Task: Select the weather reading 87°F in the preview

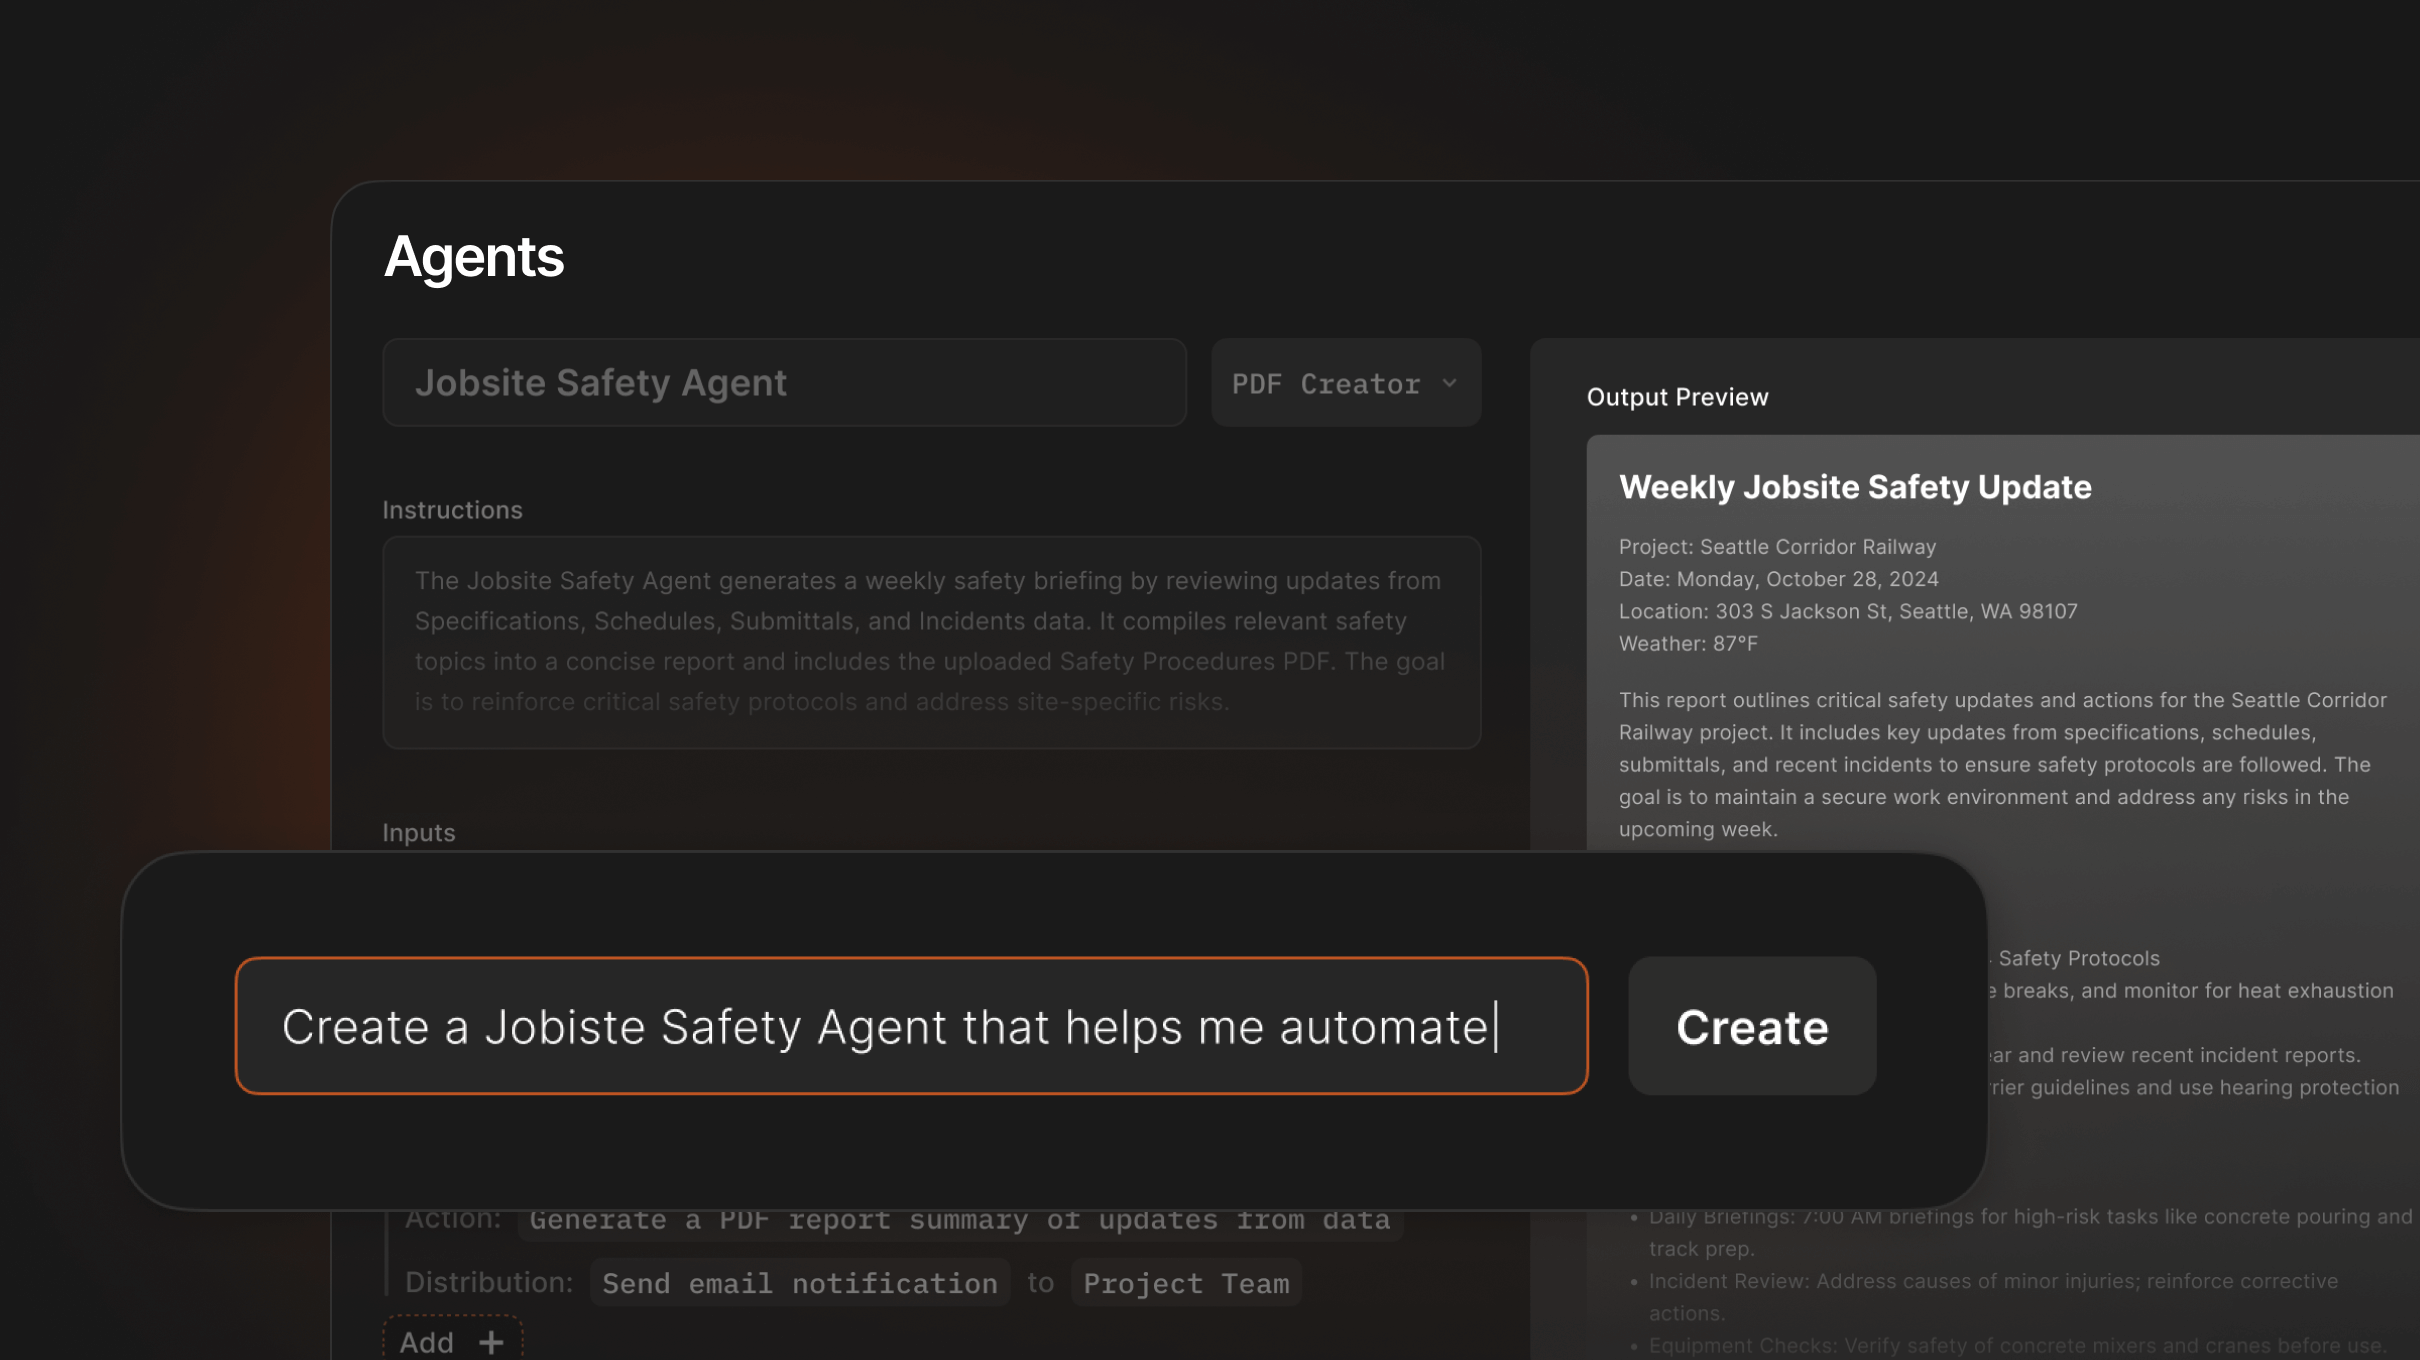Action: click(x=1737, y=644)
